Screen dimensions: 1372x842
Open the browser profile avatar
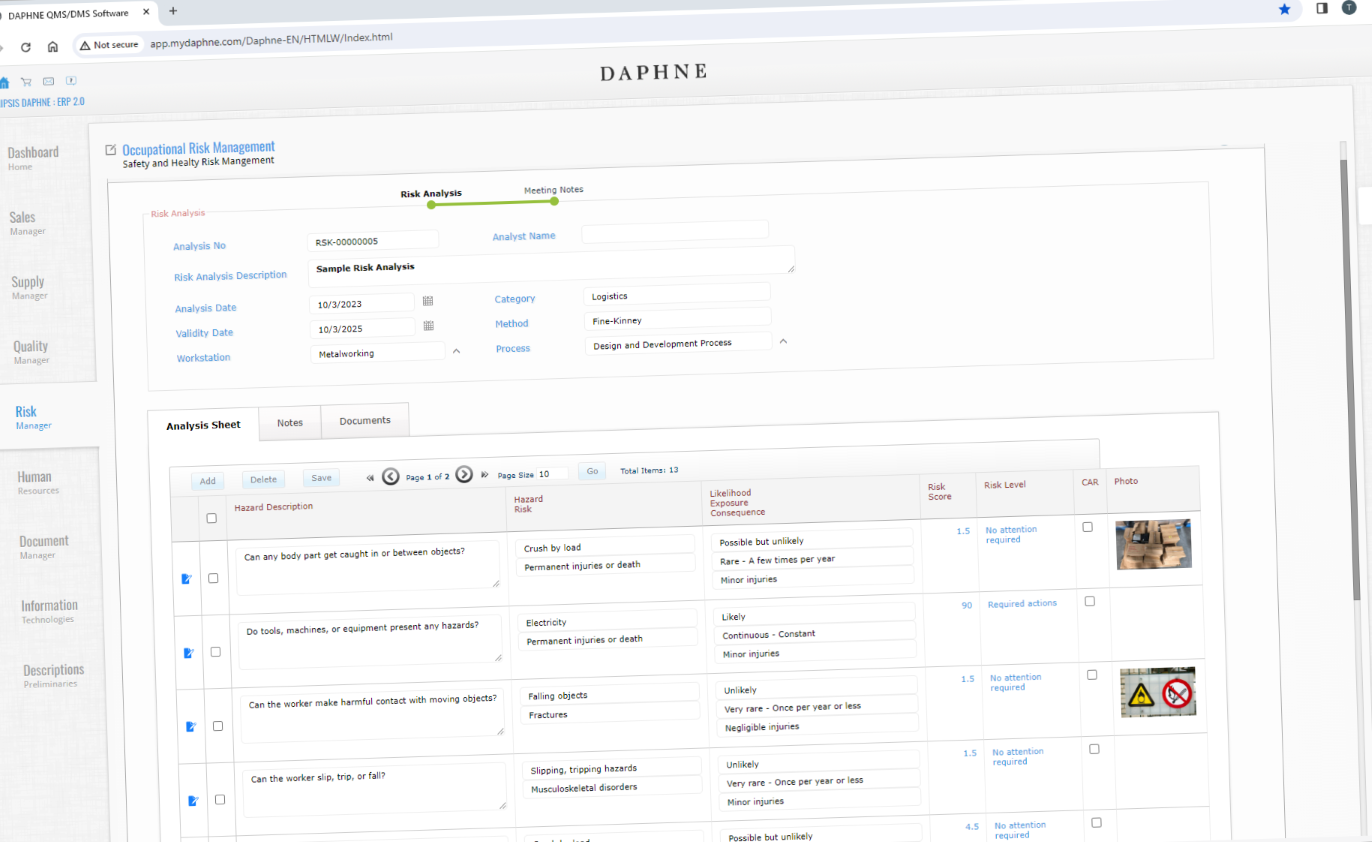1349,7
